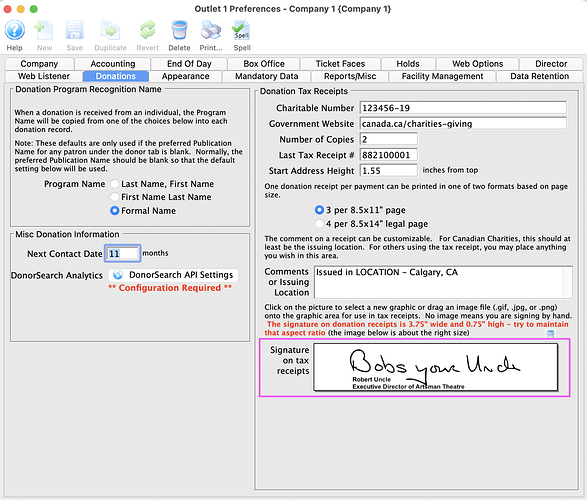Screen dimensions: 587x500
Task: Open Print from the printer icon
Action: point(211,31)
